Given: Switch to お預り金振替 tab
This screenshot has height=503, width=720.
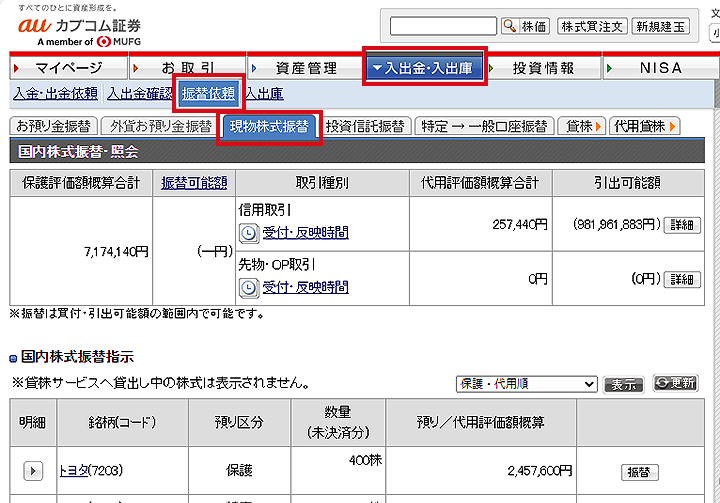Looking at the screenshot, I should pos(53,126).
